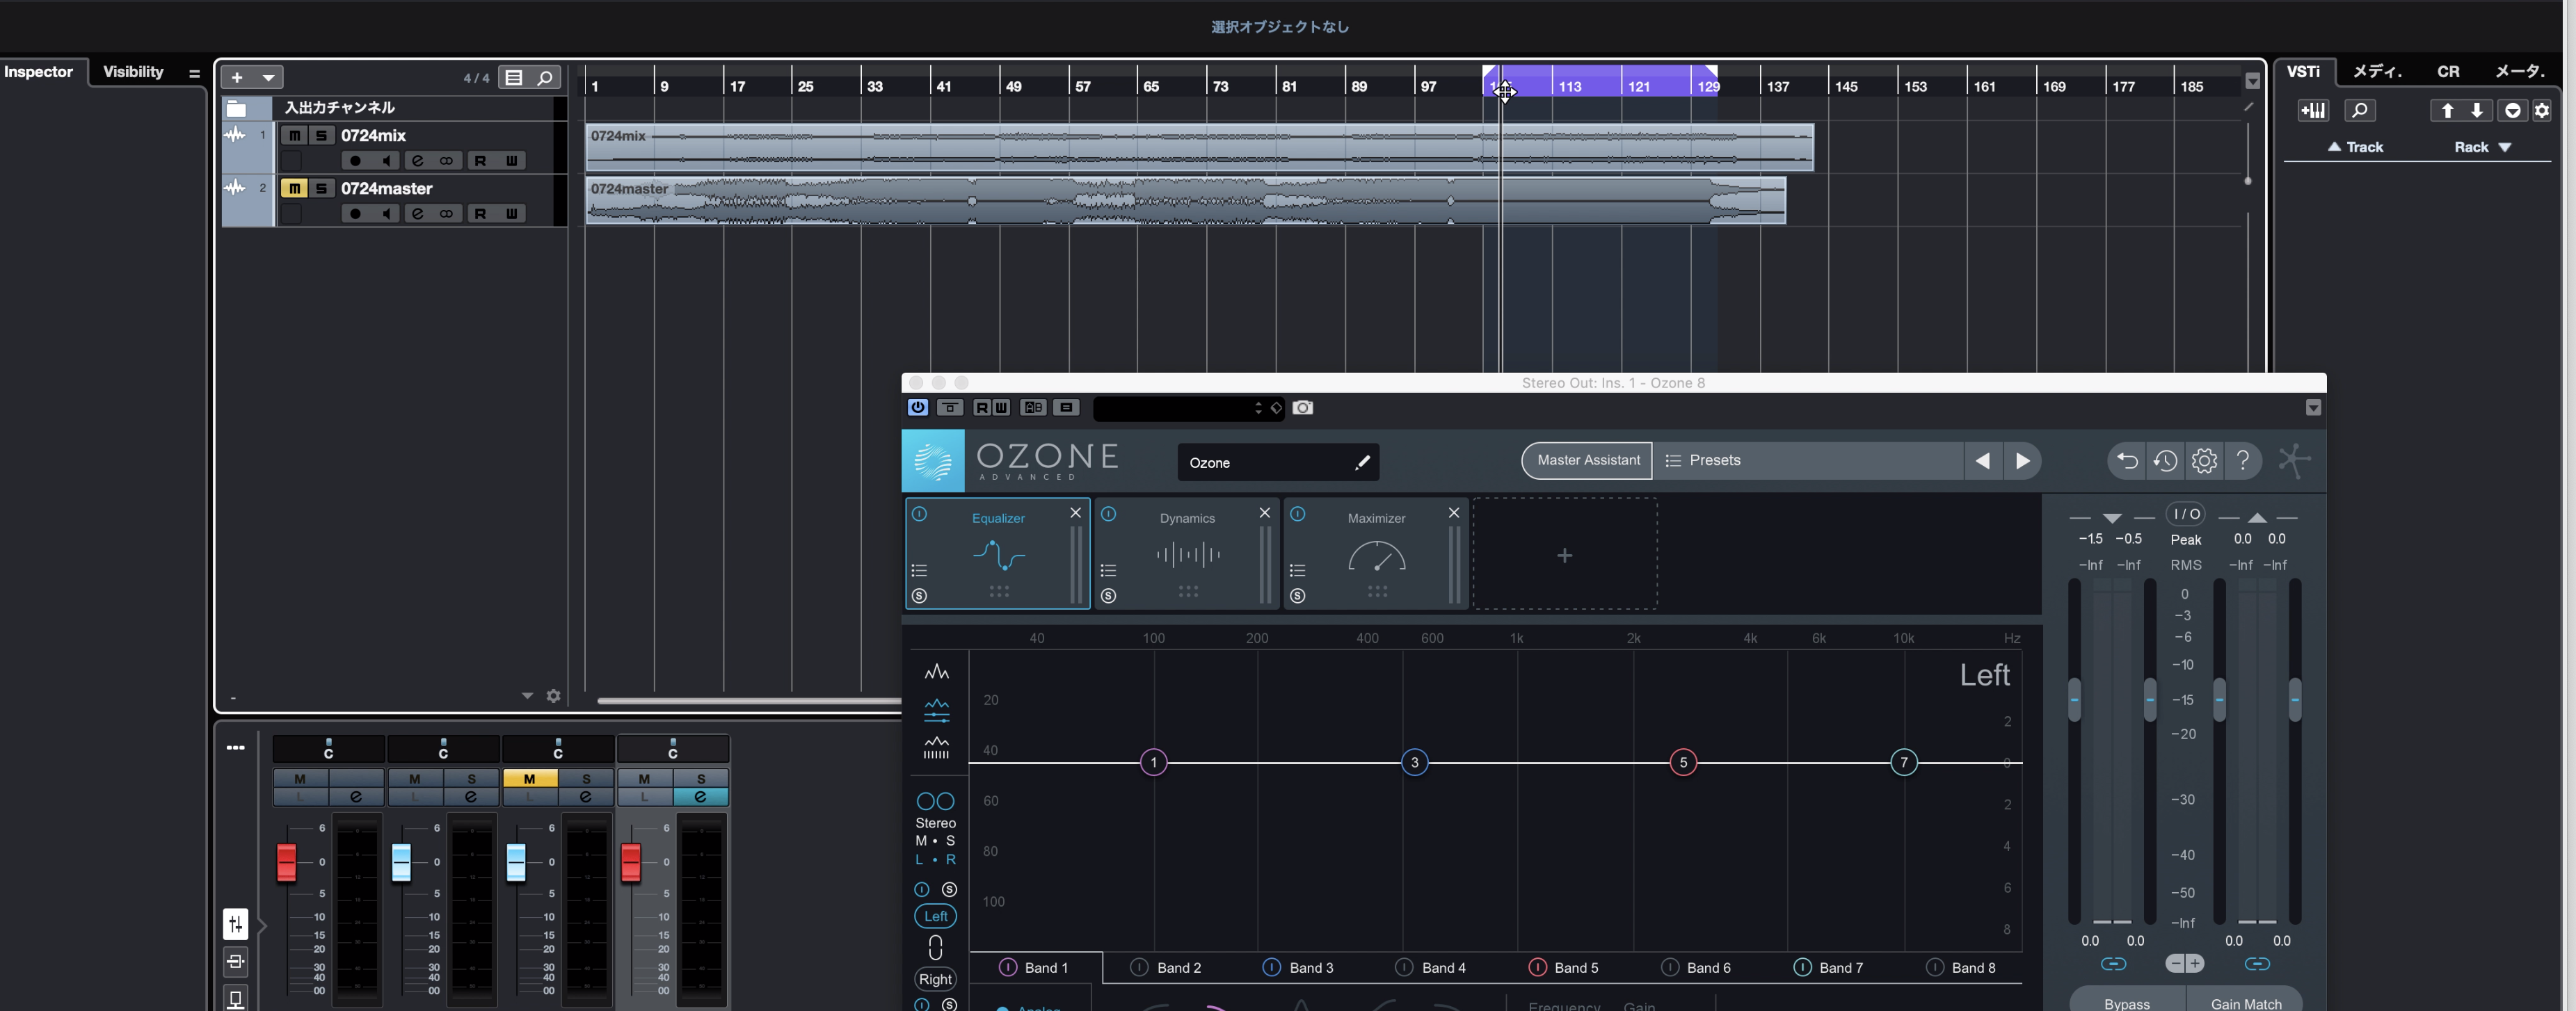Image resolution: width=2576 pixels, height=1011 pixels.
Task: Remove the Dynamics module with its X
Action: pos(1264,513)
